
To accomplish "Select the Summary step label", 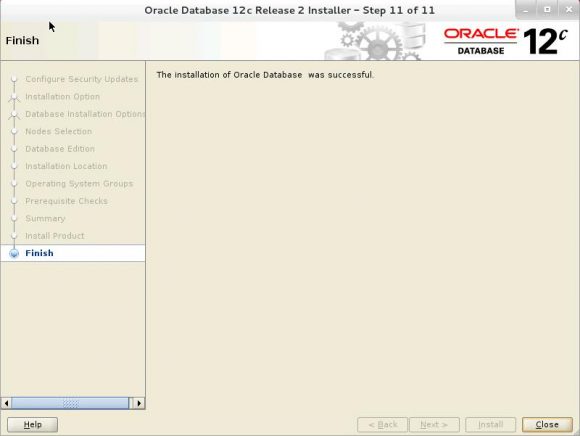I will click(45, 219).
